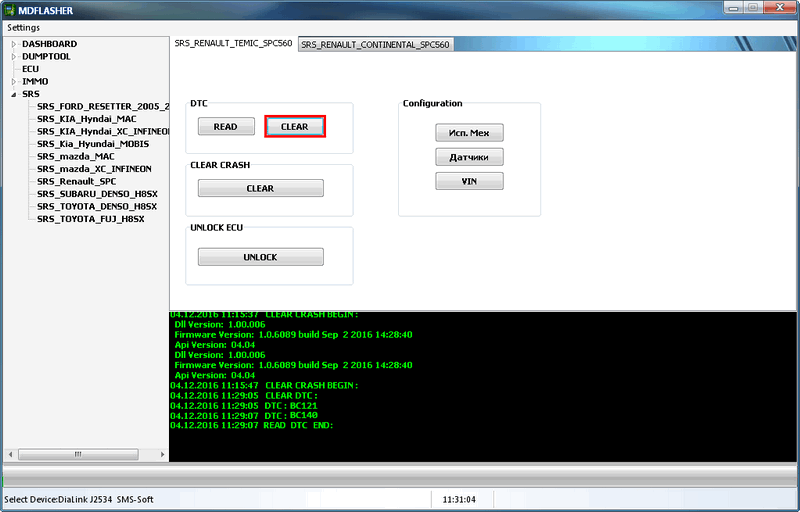This screenshot has height=512, width=800.
Task: Close the MDFLASHER window
Action: (x=780, y=8)
